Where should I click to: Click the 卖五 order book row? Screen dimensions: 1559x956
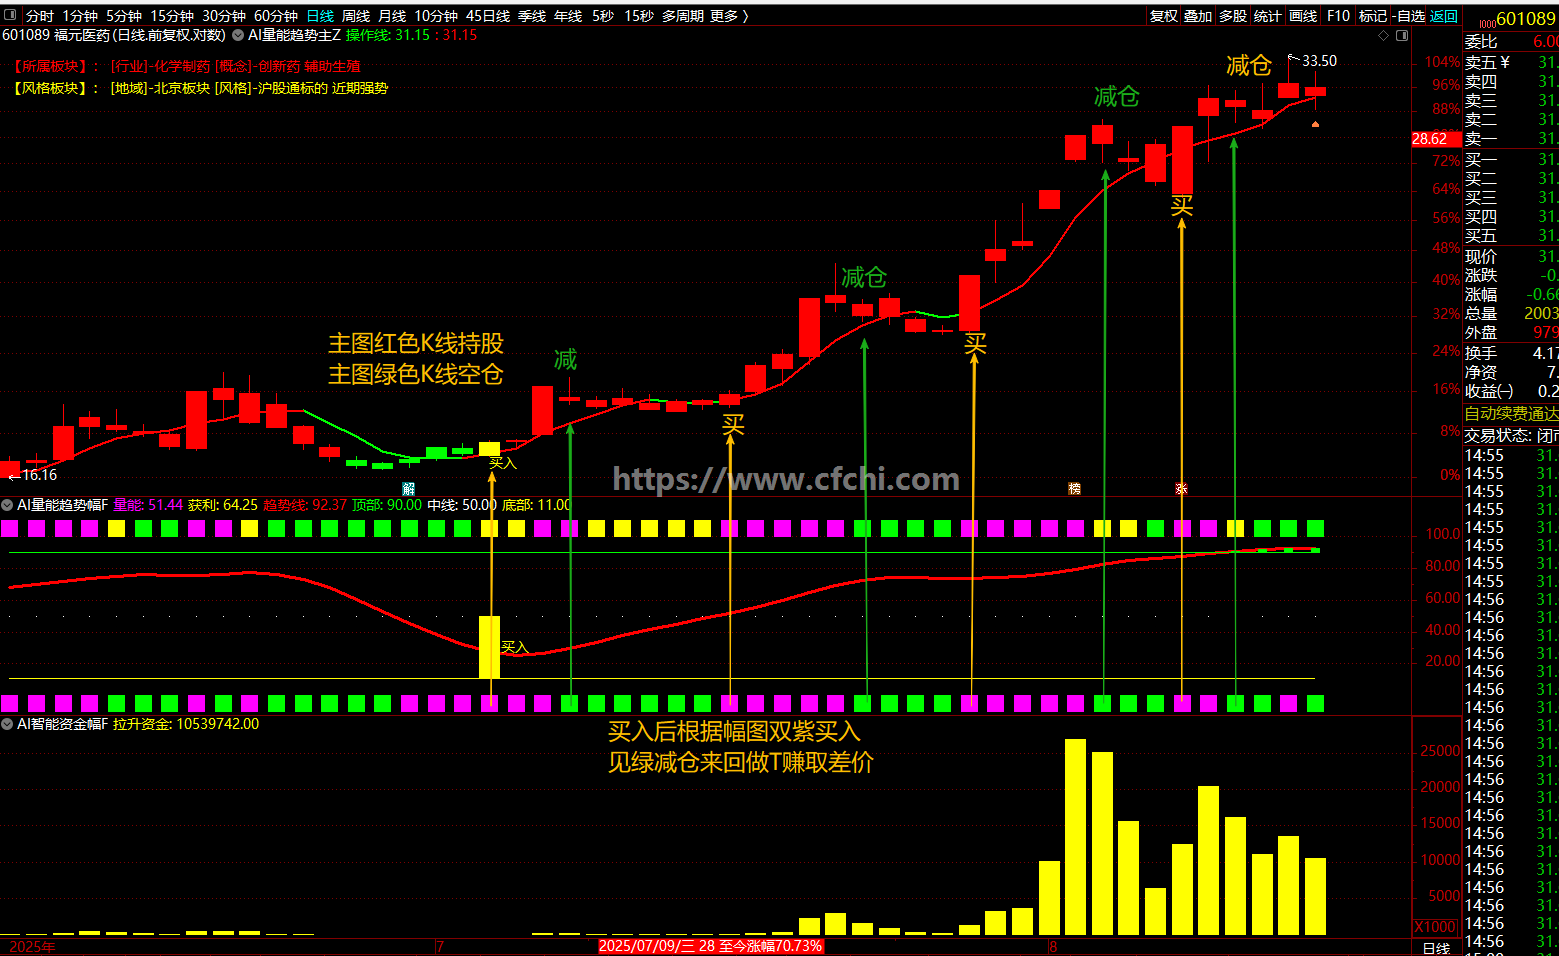pos(1511,63)
